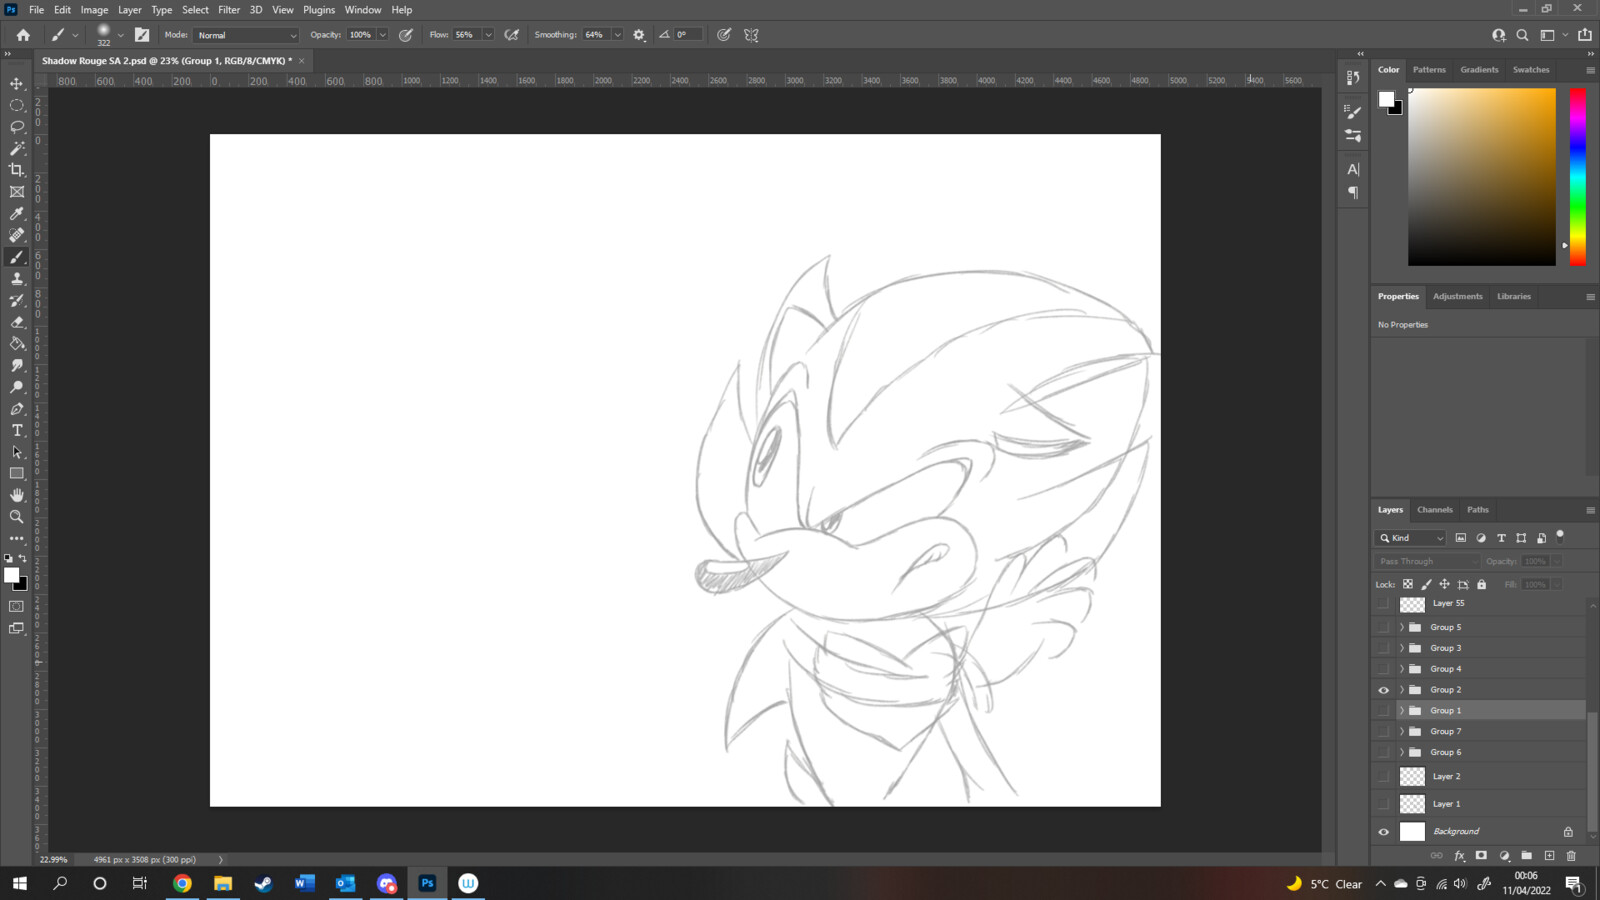This screenshot has width=1600, height=900.
Task: Toggle Quick Mask mode
Action: point(17,606)
